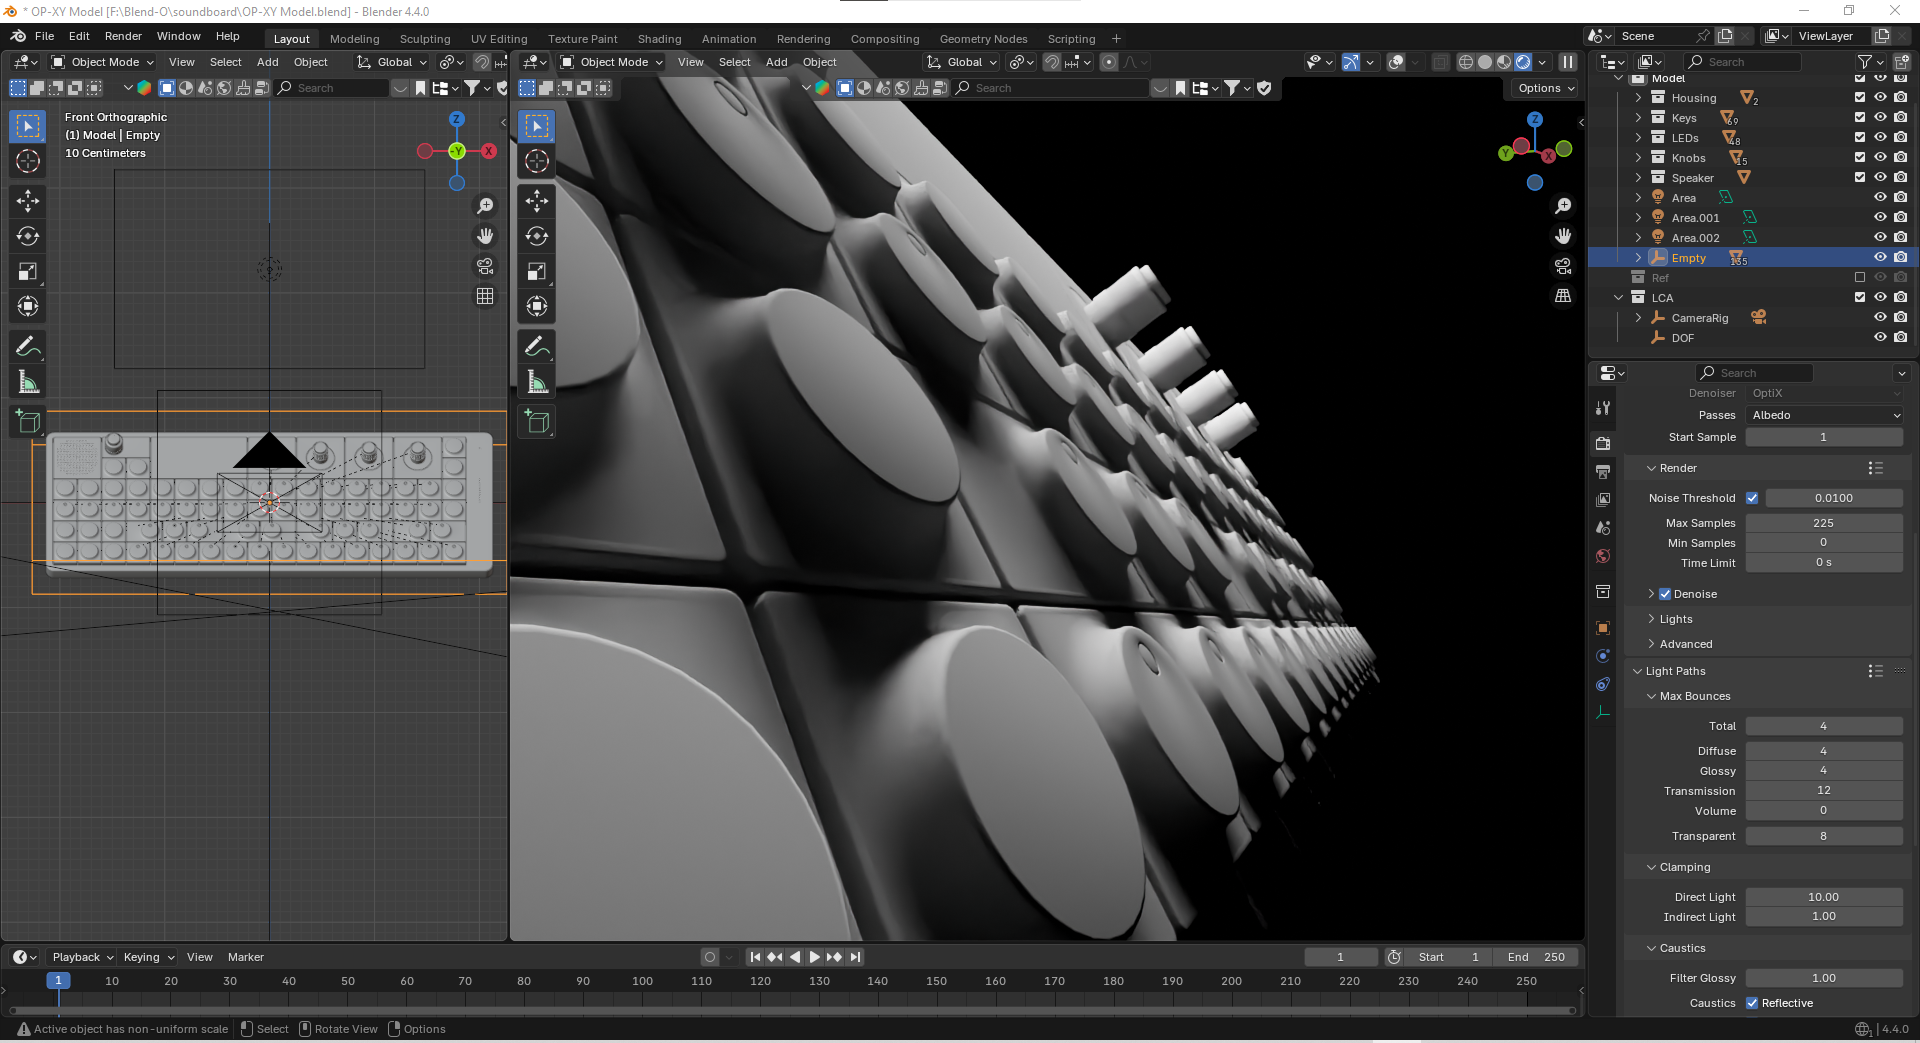Viewport: 1920px width, 1043px height.
Task: Toggle Reflective caustics checkbox
Action: point(1752,1003)
